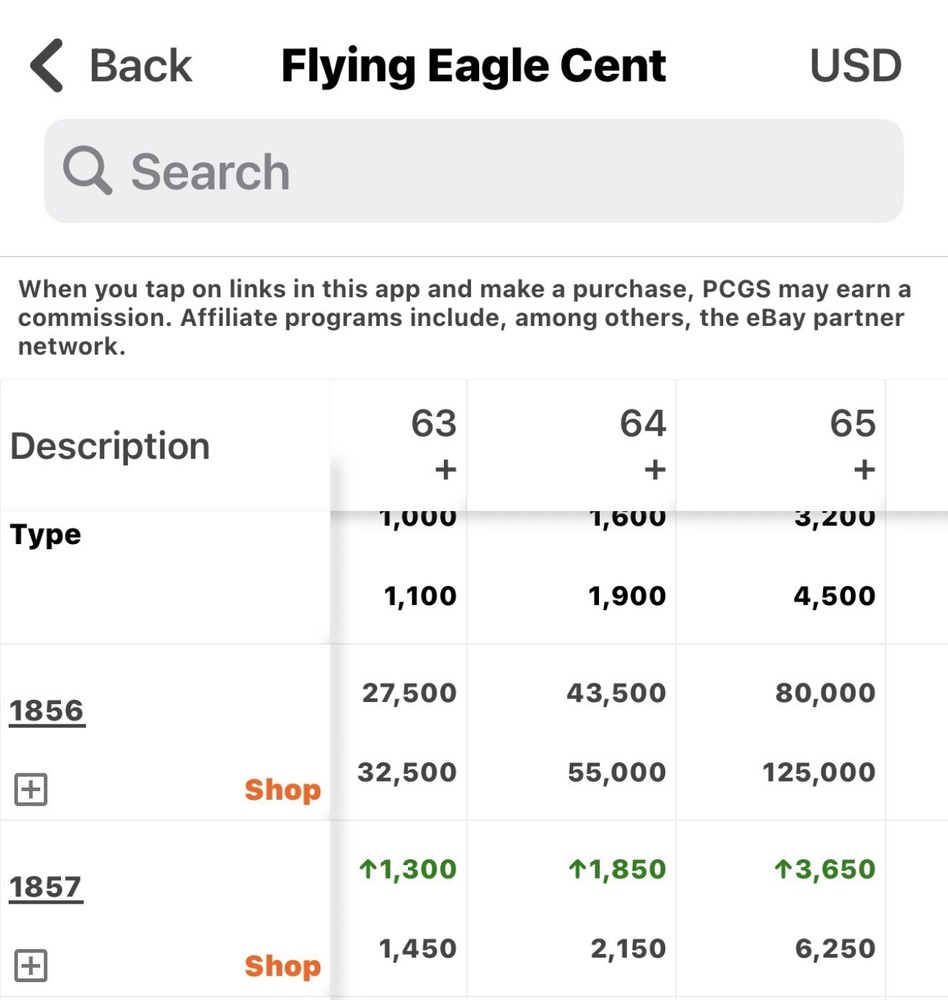The height and width of the screenshot is (1000, 948).
Task: Tap the 1856 grade 65 price 80,000
Action: (825, 693)
